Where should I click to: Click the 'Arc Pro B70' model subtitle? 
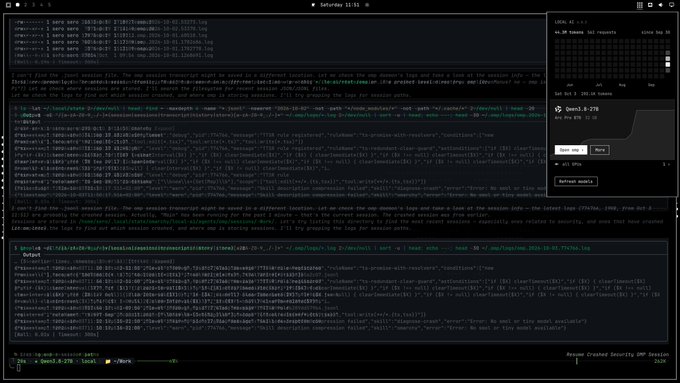pyautogui.click(x=568, y=118)
